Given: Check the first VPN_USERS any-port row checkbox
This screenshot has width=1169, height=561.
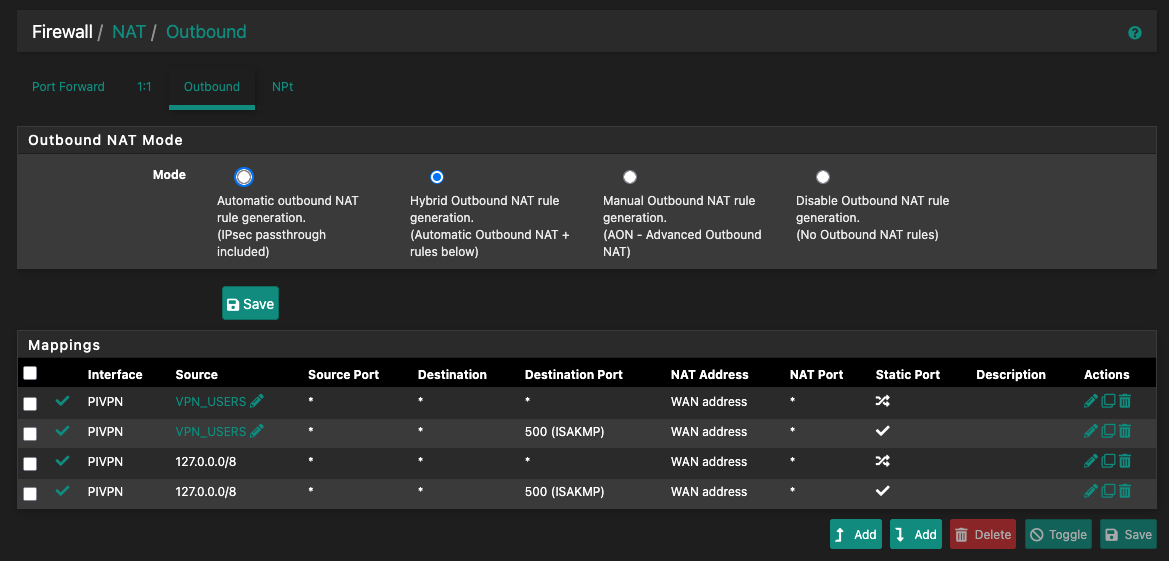Looking at the screenshot, I should tap(30, 404).
